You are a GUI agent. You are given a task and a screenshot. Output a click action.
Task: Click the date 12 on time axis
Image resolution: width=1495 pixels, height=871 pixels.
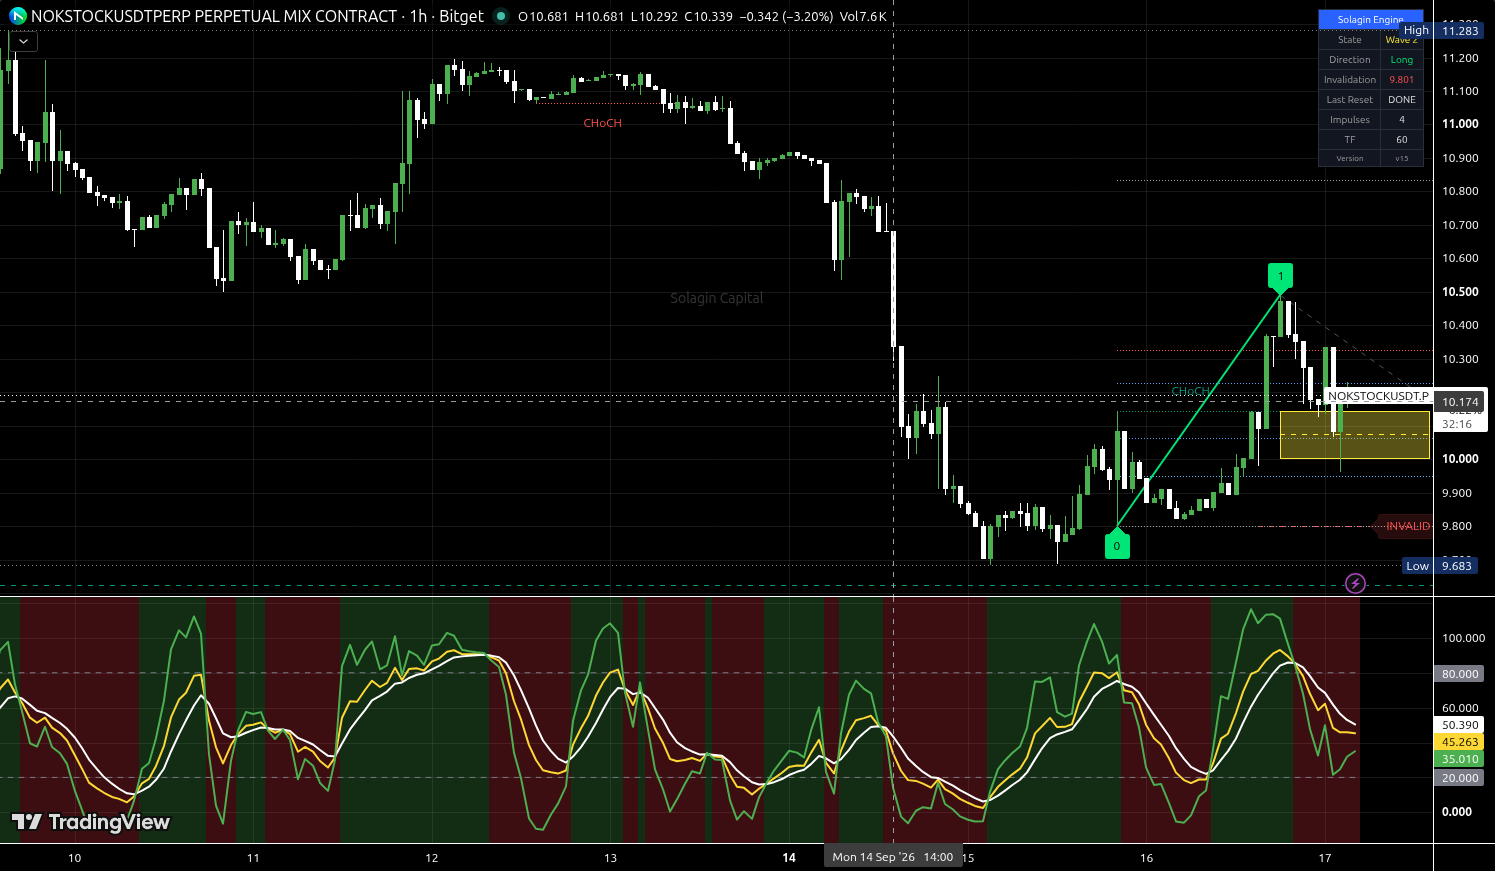tap(432, 857)
